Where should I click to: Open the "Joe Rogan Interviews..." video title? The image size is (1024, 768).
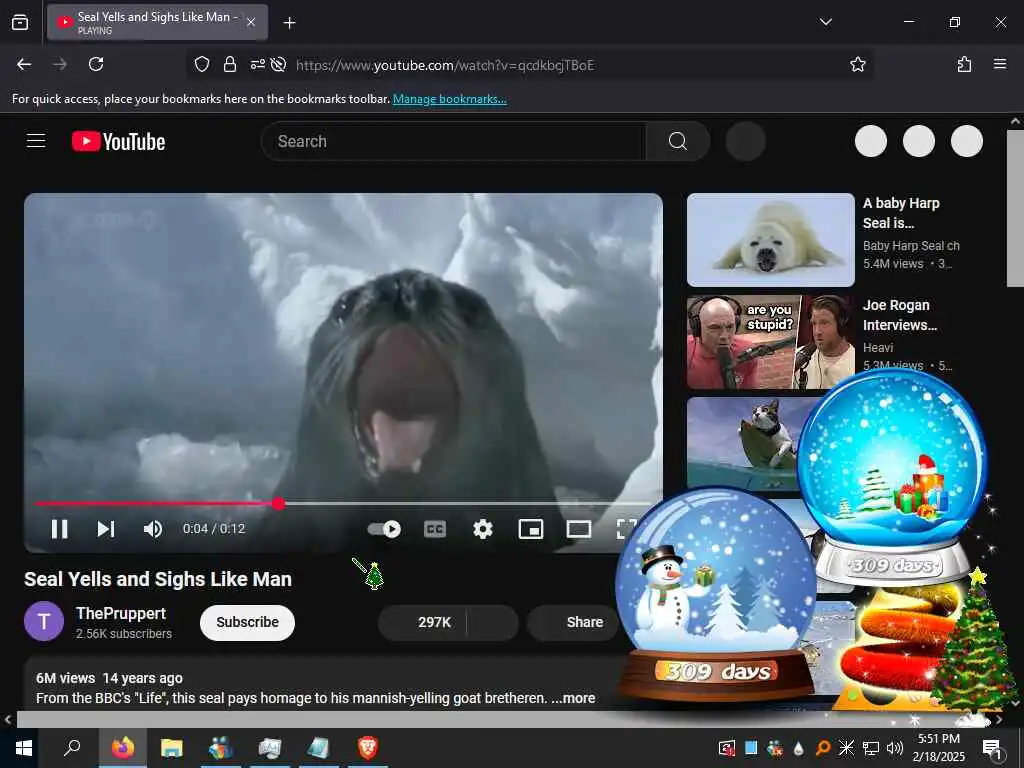point(900,315)
